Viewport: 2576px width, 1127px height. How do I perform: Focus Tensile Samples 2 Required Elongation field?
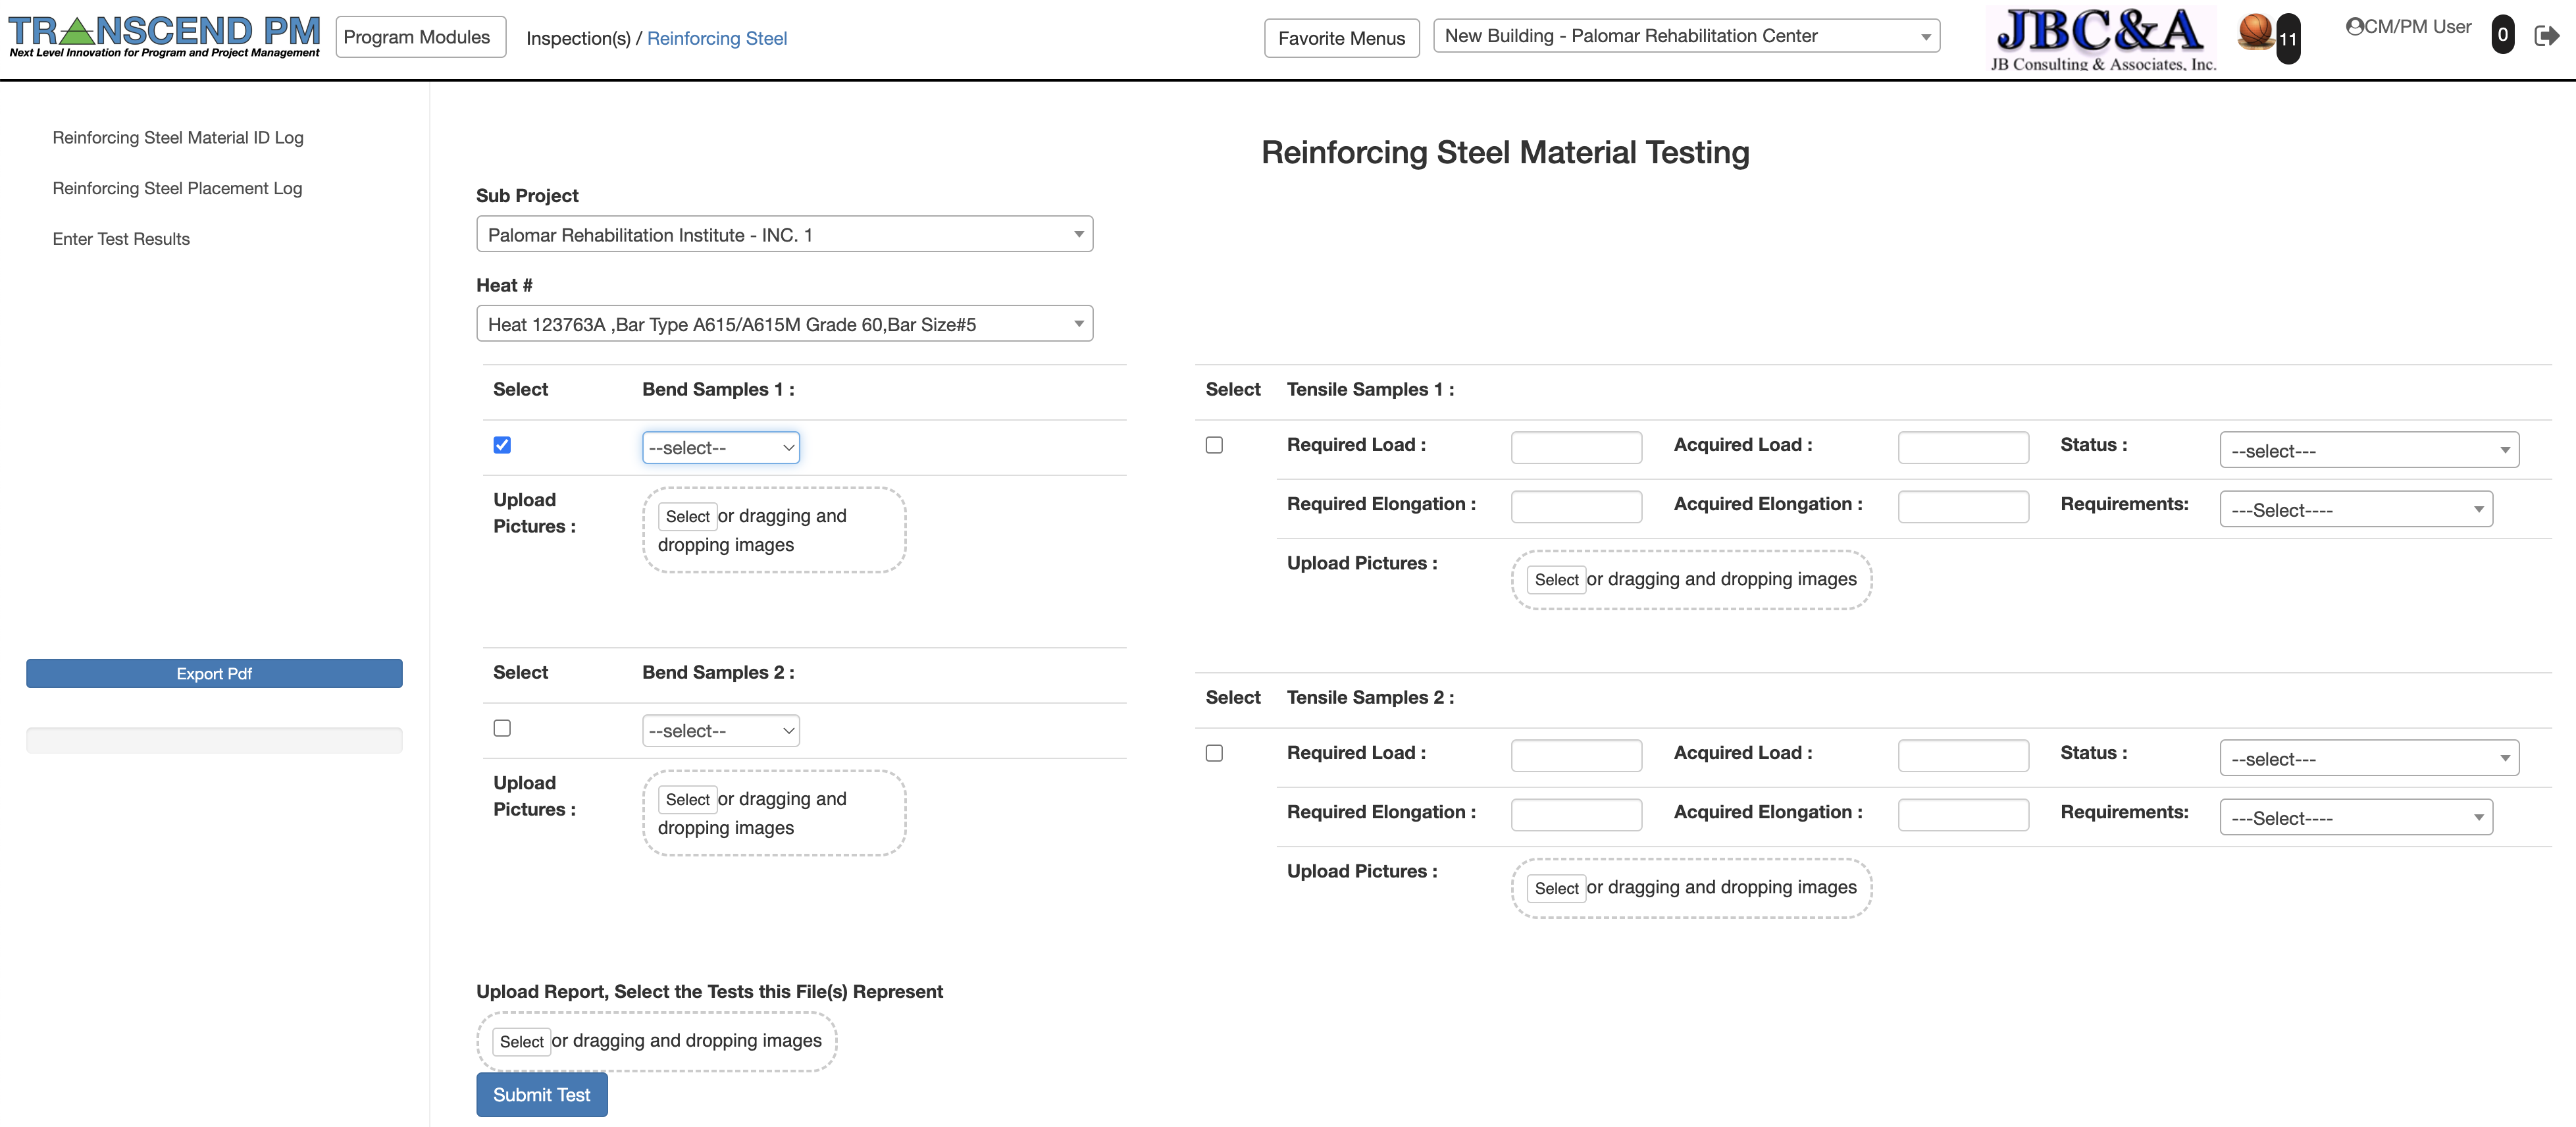pyautogui.click(x=1576, y=814)
